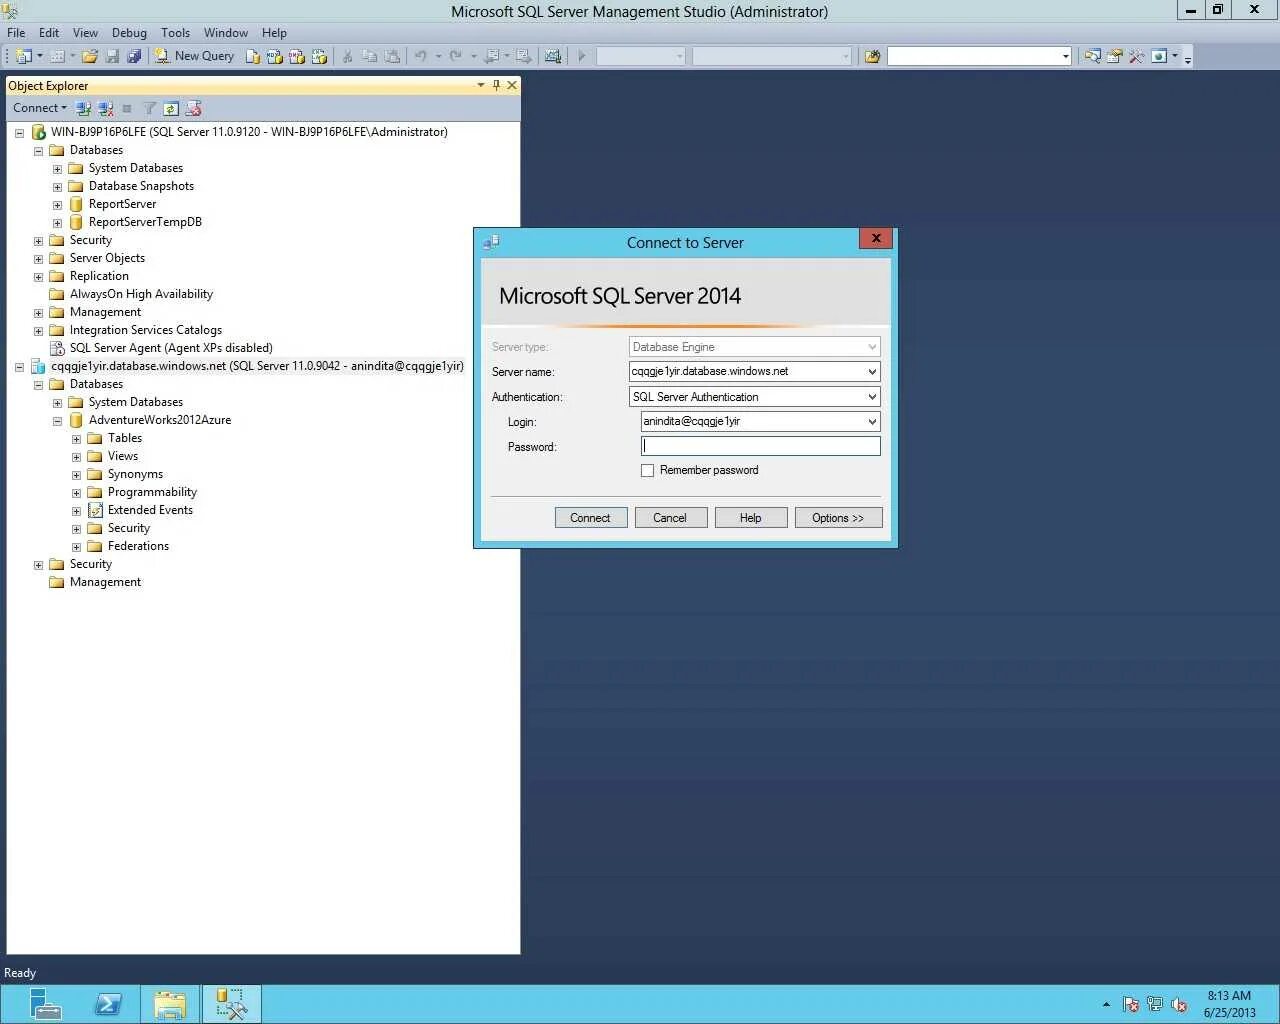Open the View menu
This screenshot has height=1024, width=1280.
click(x=85, y=33)
